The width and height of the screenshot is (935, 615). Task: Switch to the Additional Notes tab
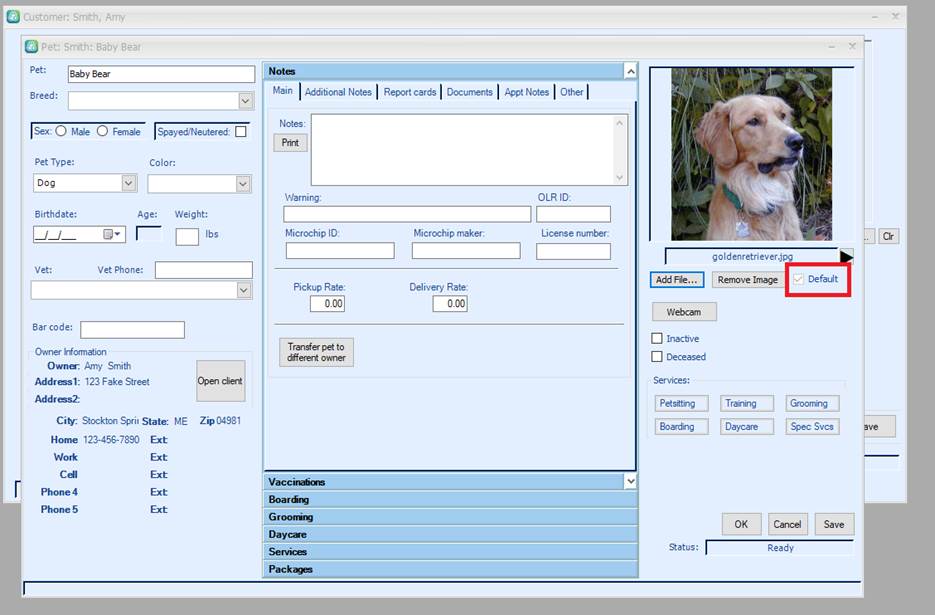[x=338, y=92]
